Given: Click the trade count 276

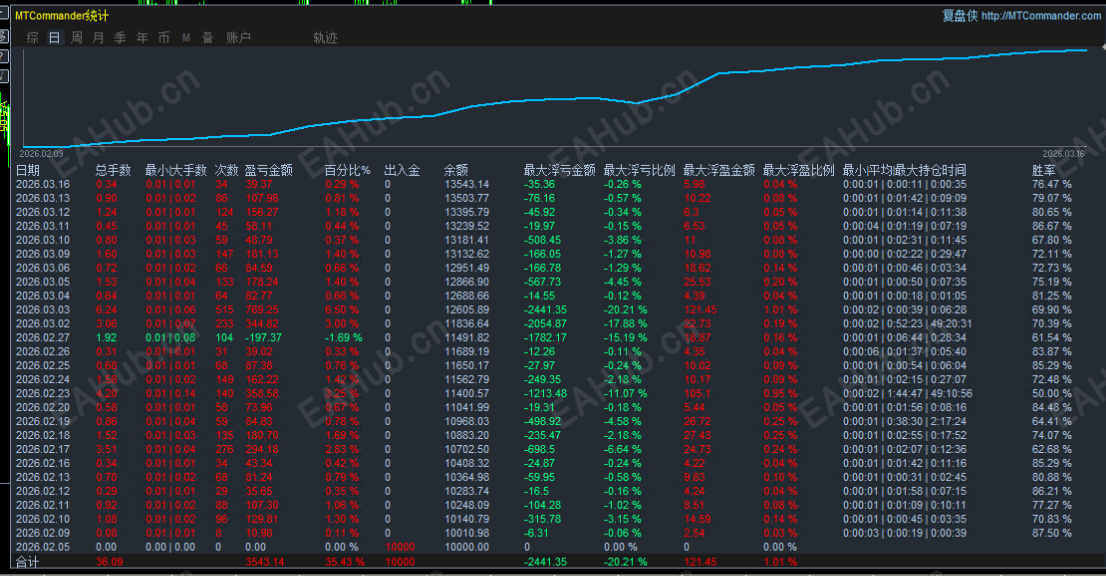Looking at the screenshot, I should pyautogui.click(x=224, y=449).
